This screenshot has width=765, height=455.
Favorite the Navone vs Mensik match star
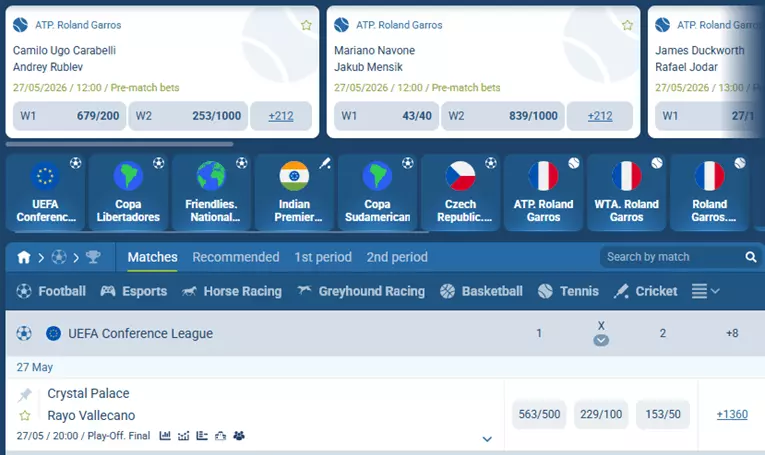(x=627, y=25)
